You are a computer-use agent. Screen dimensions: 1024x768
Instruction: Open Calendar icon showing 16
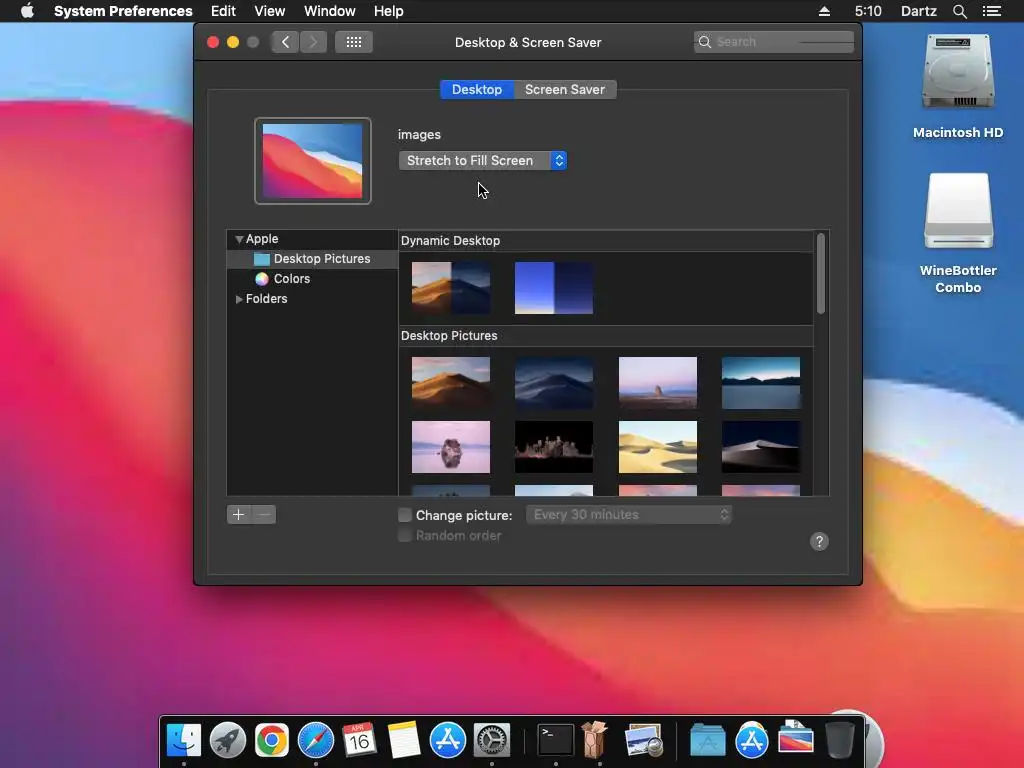[x=359, y=740]
